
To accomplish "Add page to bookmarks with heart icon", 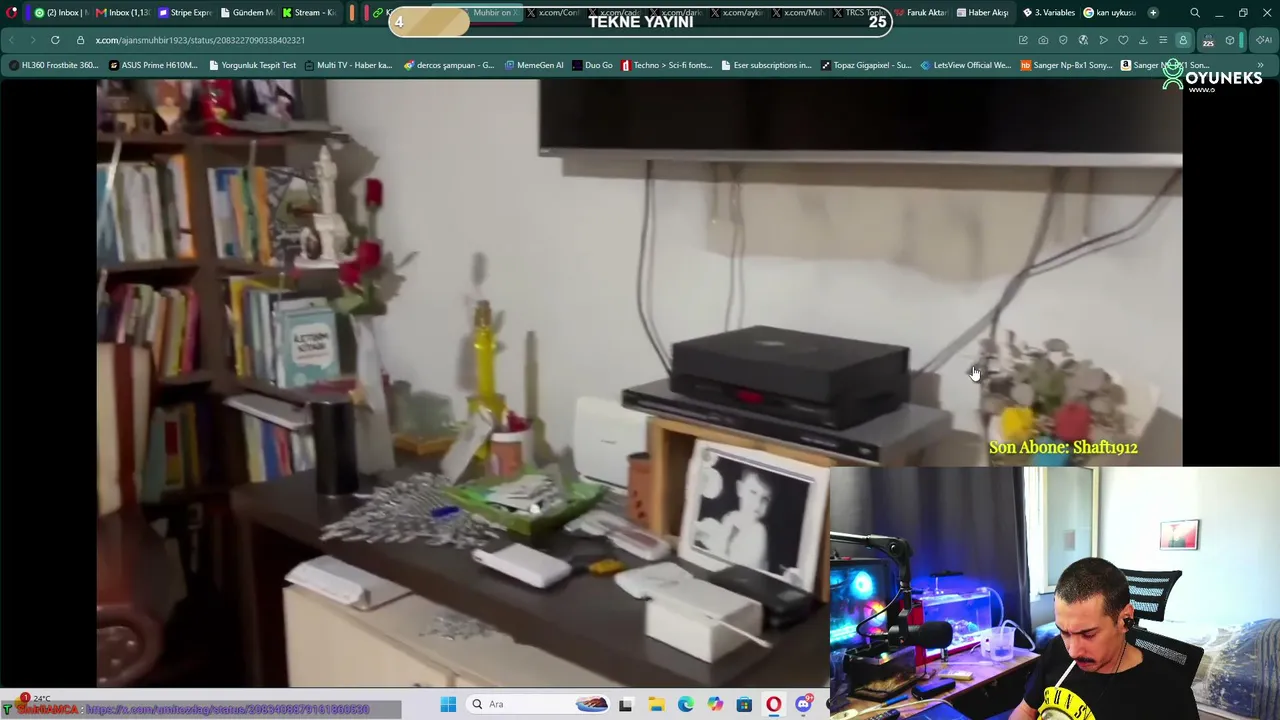I will tap(1123, 40).
